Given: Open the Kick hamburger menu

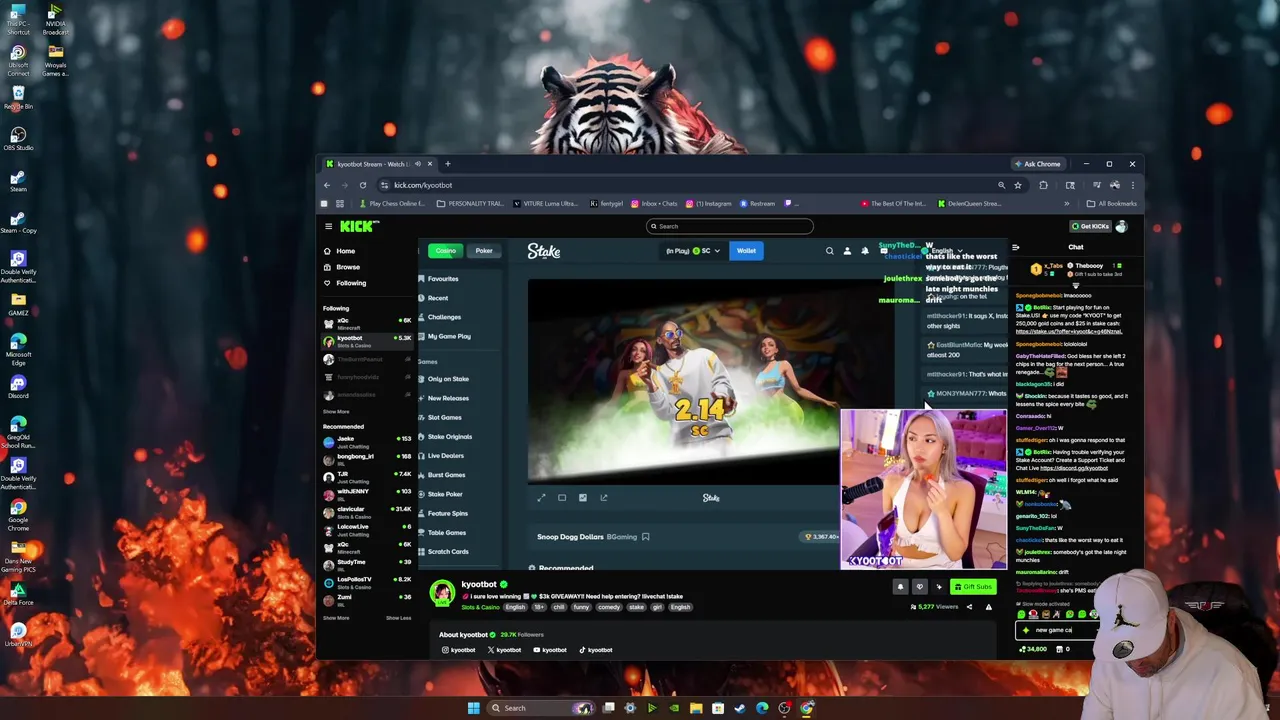Looking at the screenshot, I should (x=328, y=227).
